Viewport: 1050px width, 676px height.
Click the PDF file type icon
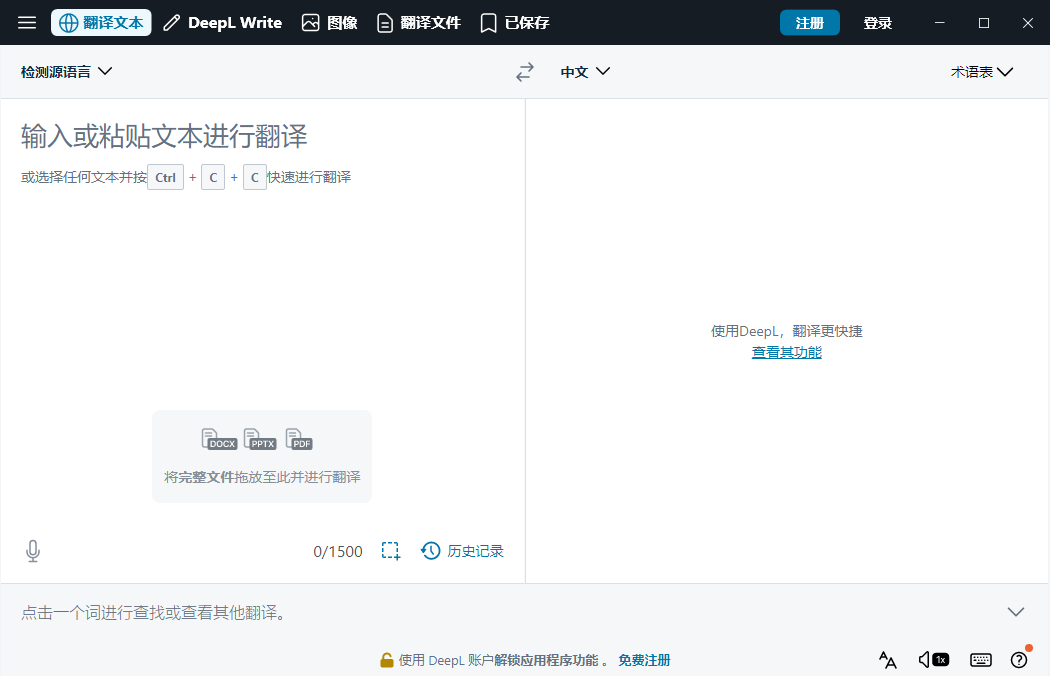click(299, 440)
